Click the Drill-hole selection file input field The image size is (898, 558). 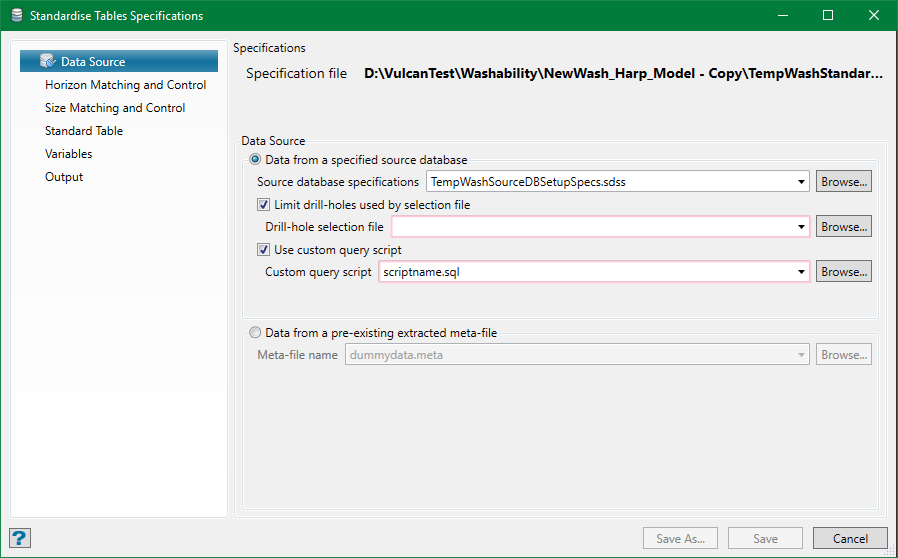tap(590, 227)
